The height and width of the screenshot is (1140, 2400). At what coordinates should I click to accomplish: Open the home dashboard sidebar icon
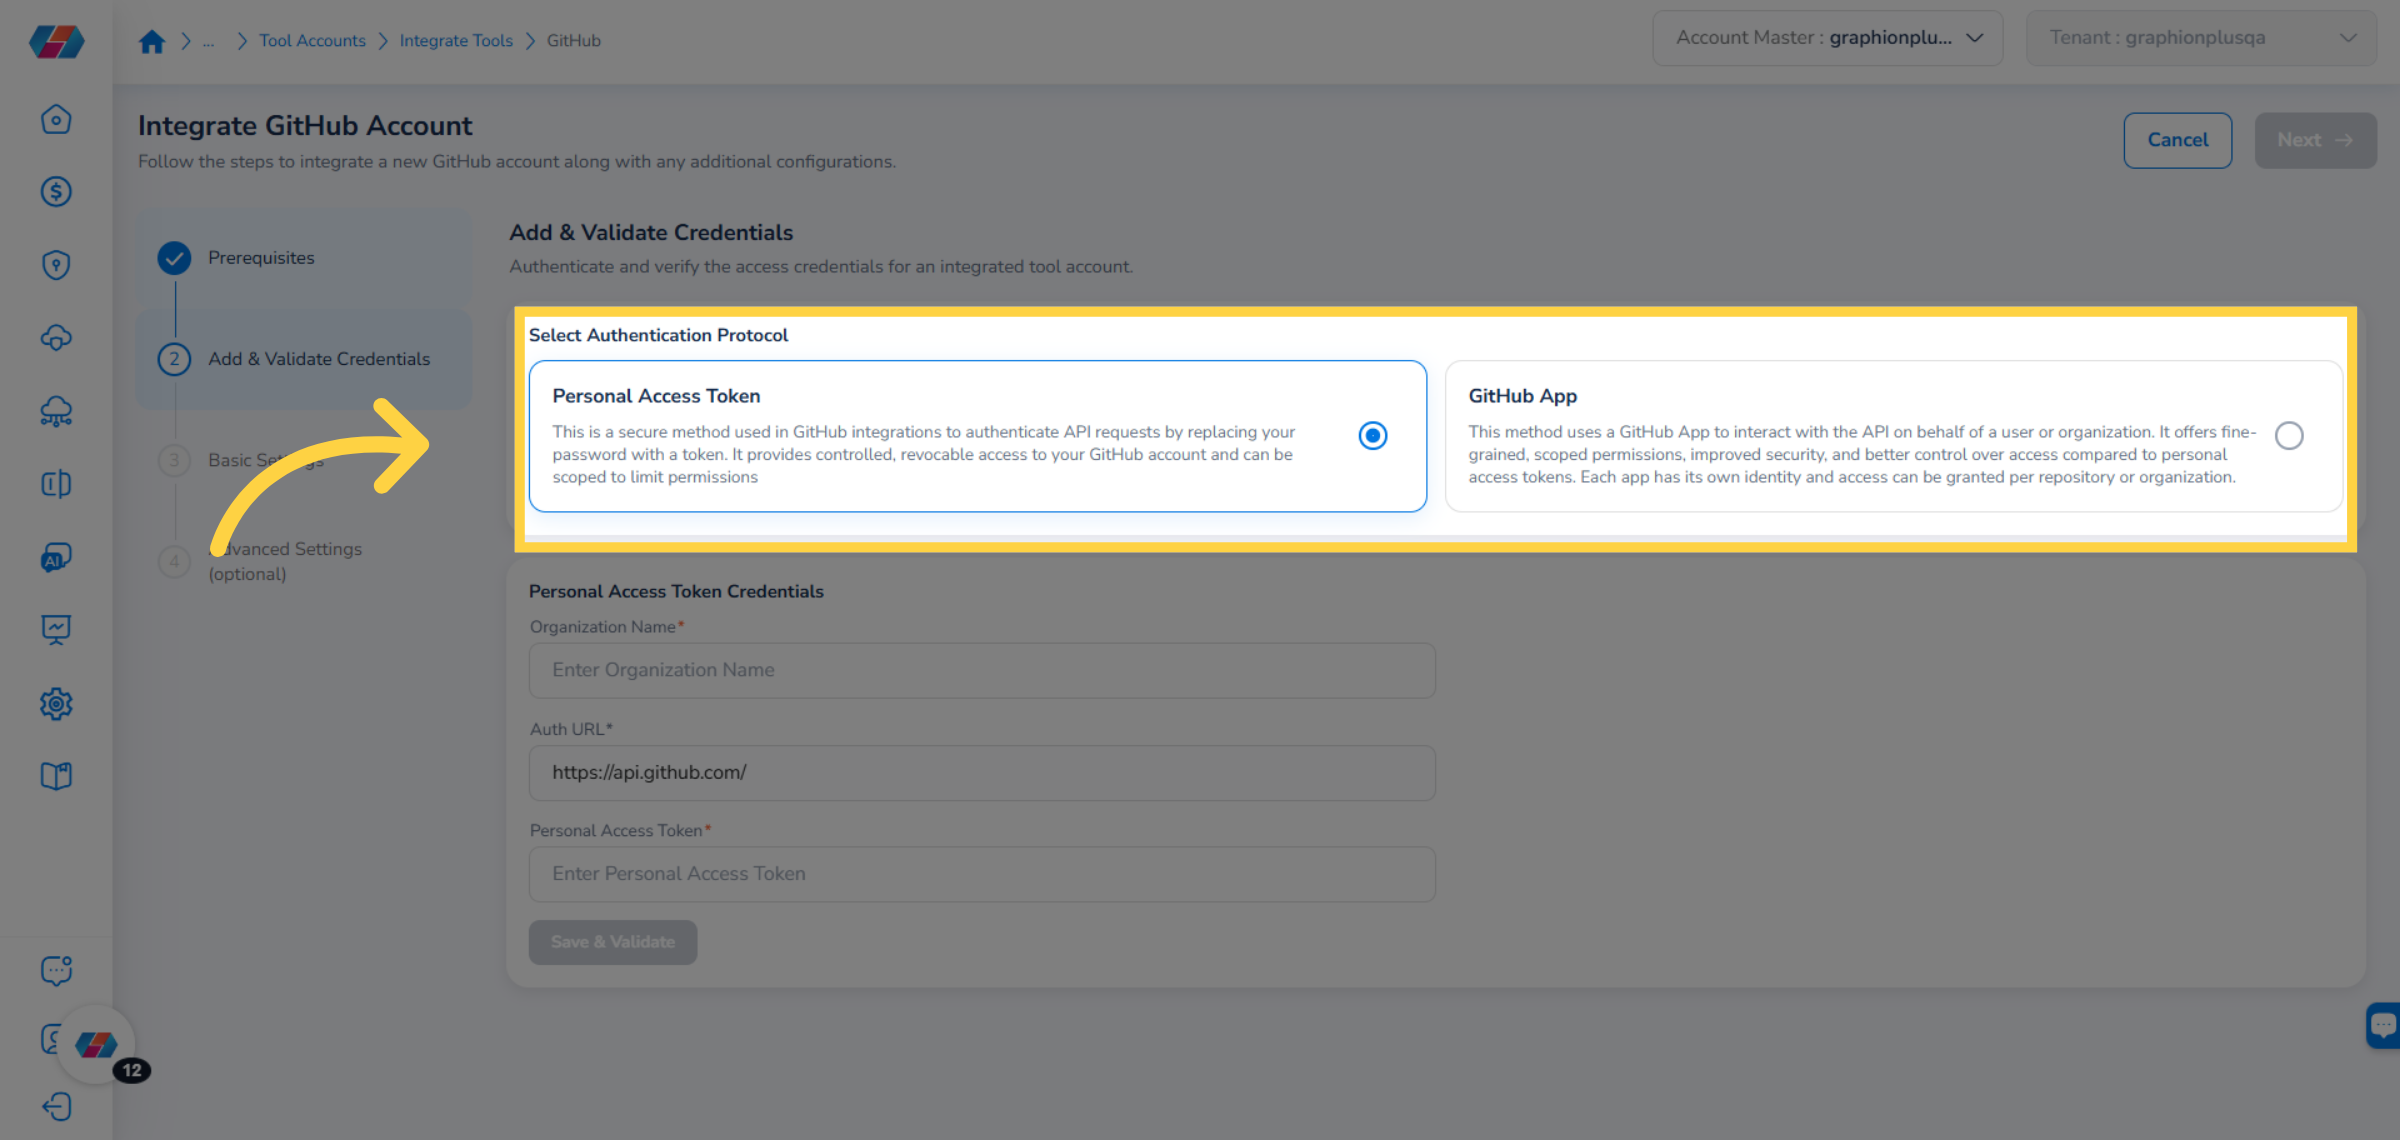point(56,119)
